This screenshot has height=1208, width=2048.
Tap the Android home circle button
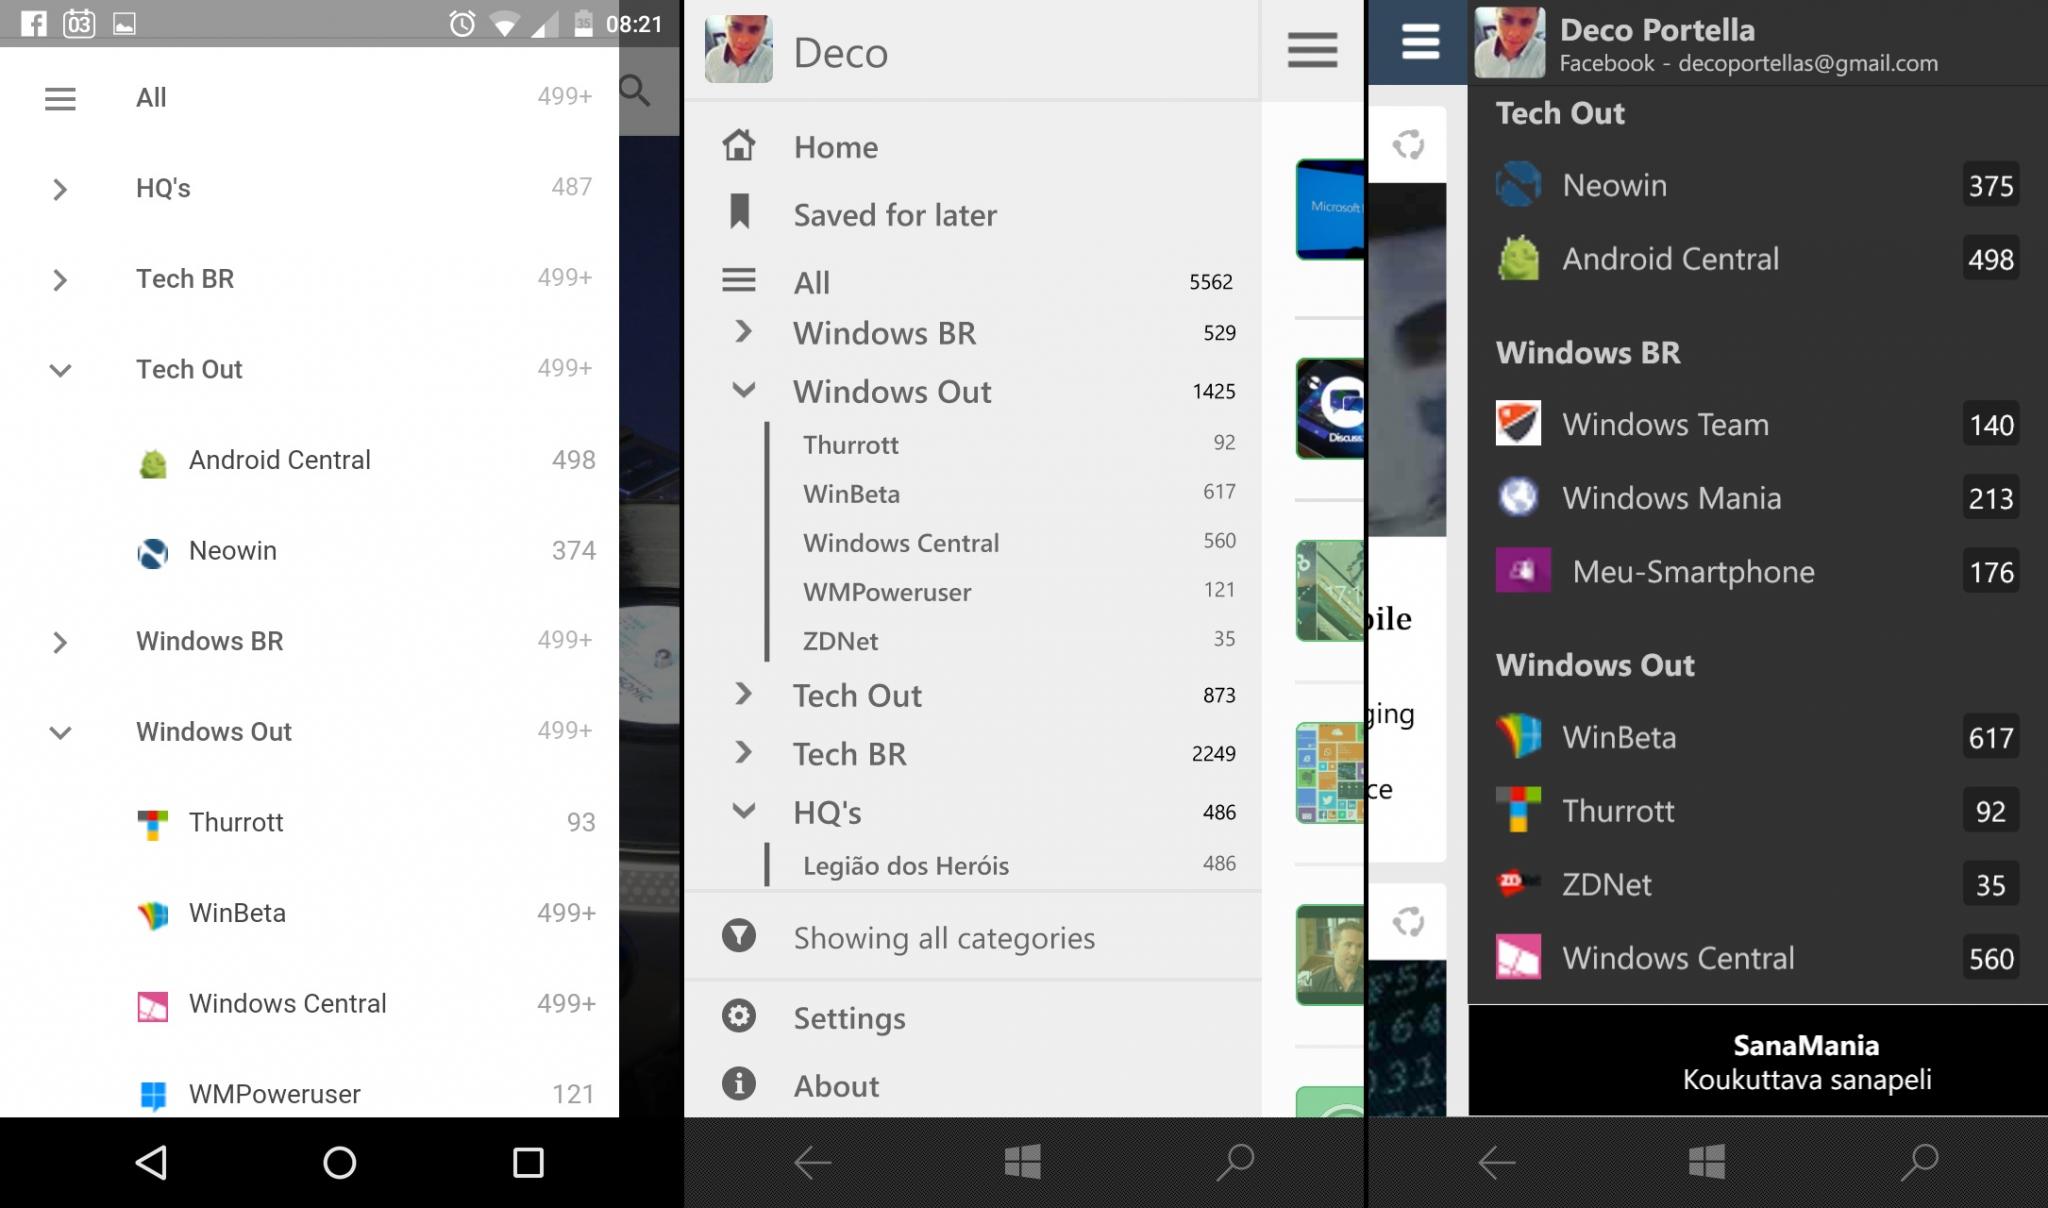click(x=339, y=1162)
